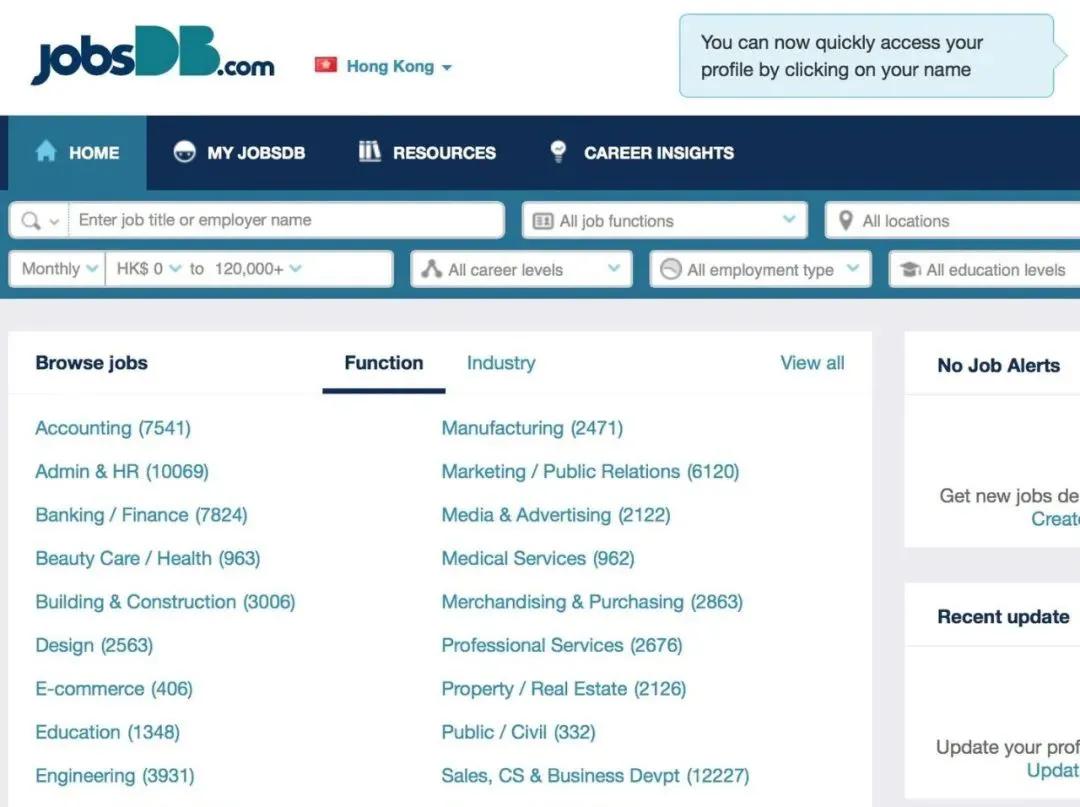This screenshot has width=1080, height=807.
Task: Expand the All job functions dropdown
Action: coord(664,220)
